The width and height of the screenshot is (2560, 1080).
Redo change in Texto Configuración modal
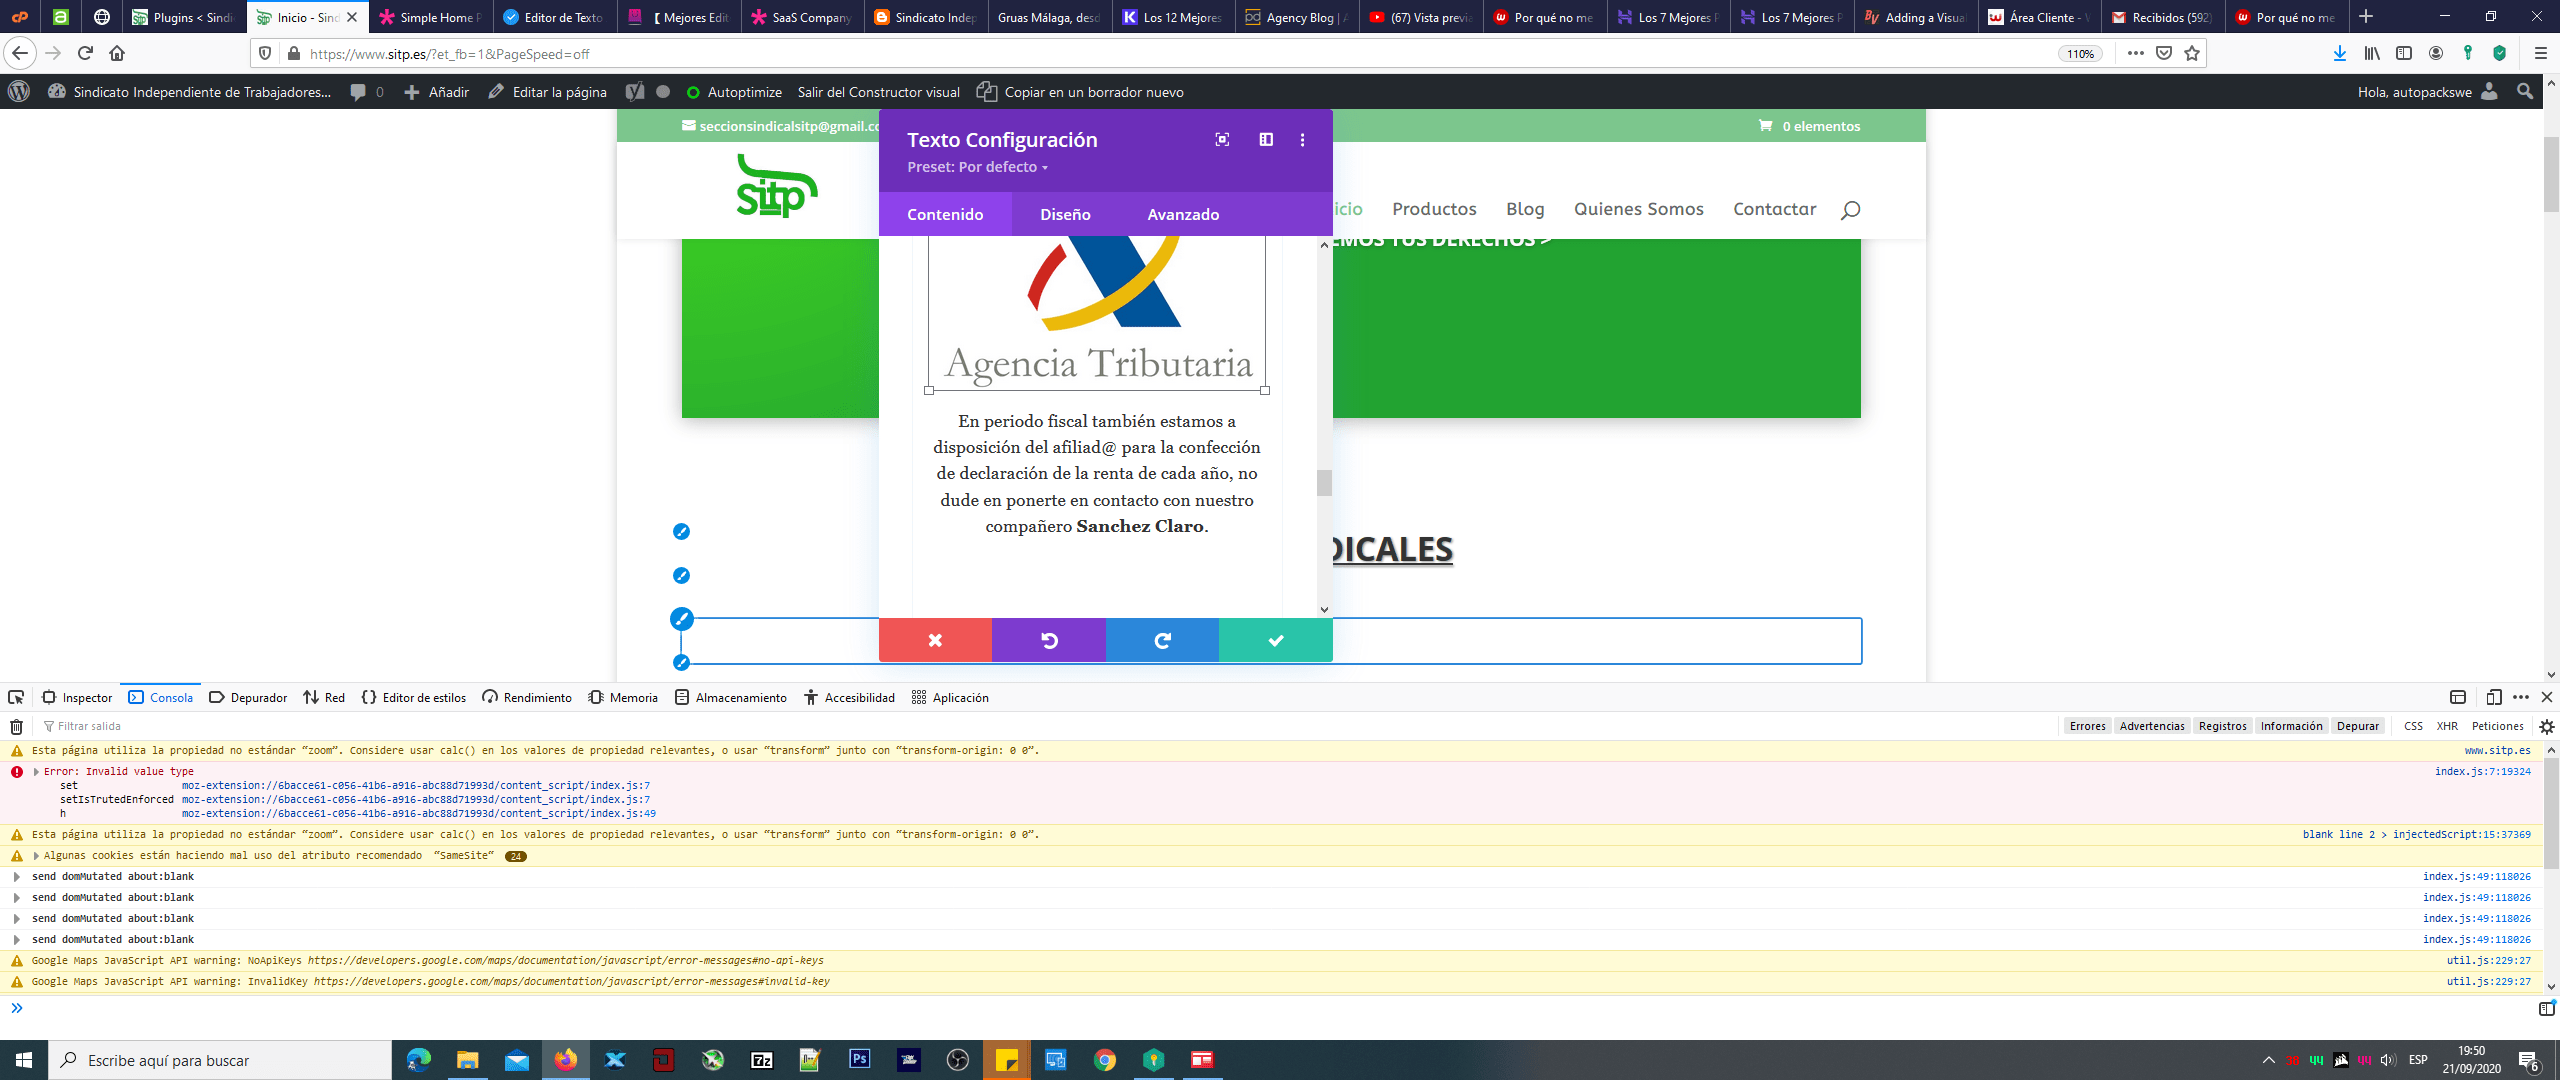pyautogui.click(x=1162, y=640)
